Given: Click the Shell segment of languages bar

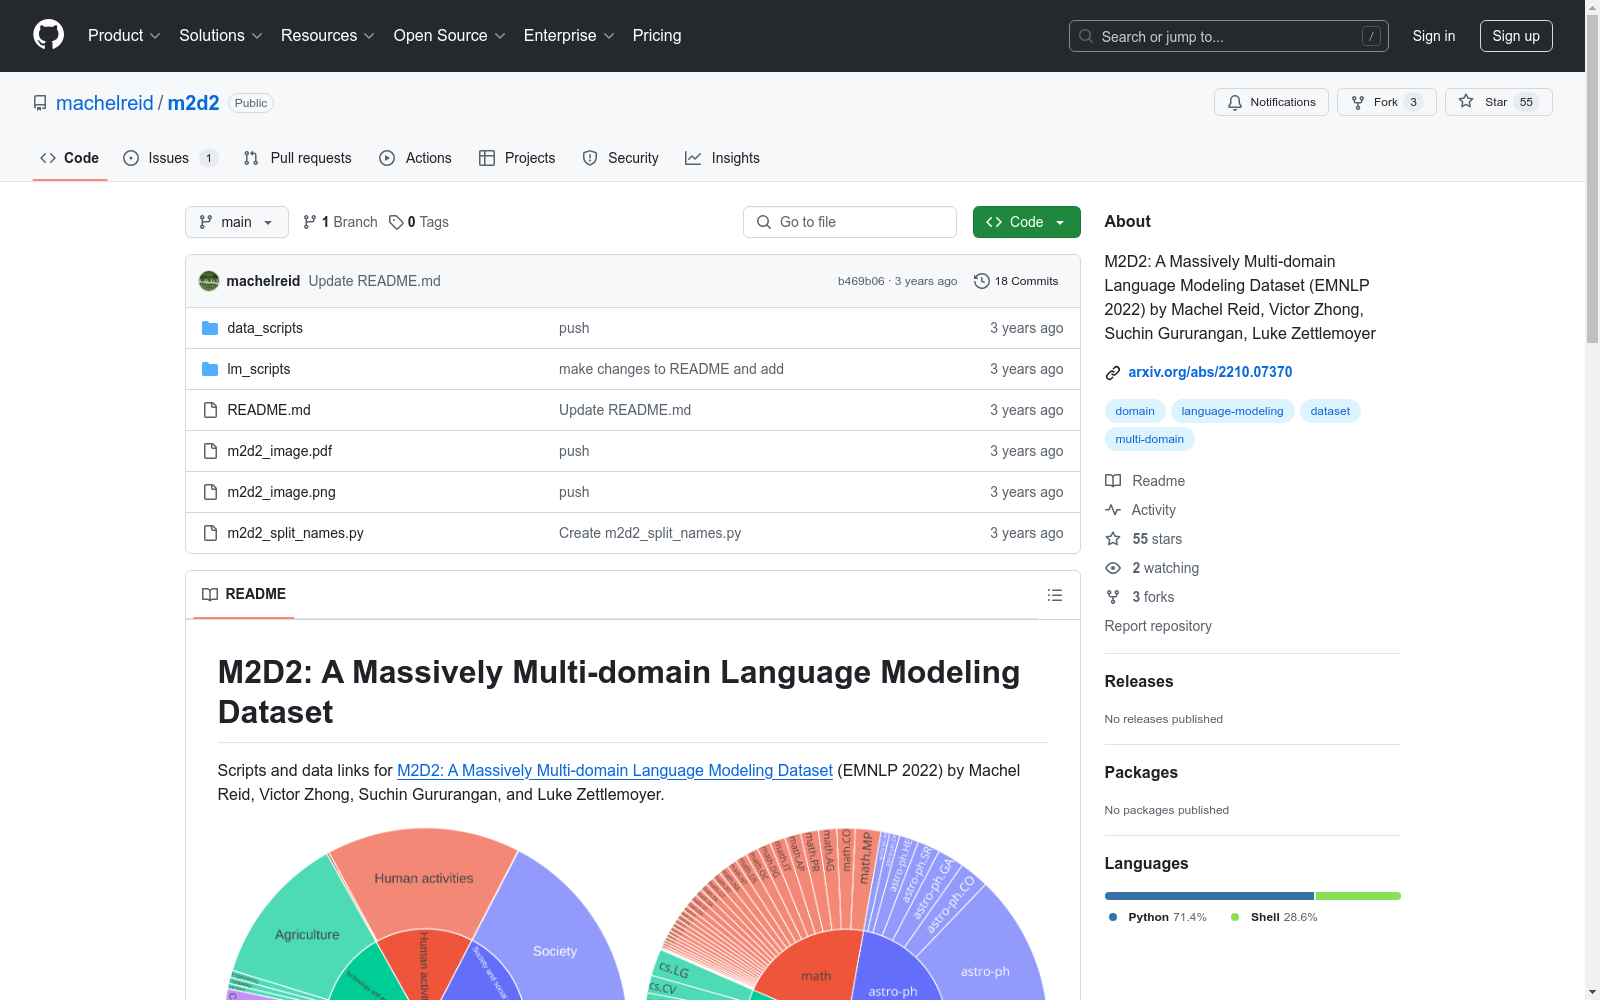Looking at the screenshot, I should [1359, 896].
